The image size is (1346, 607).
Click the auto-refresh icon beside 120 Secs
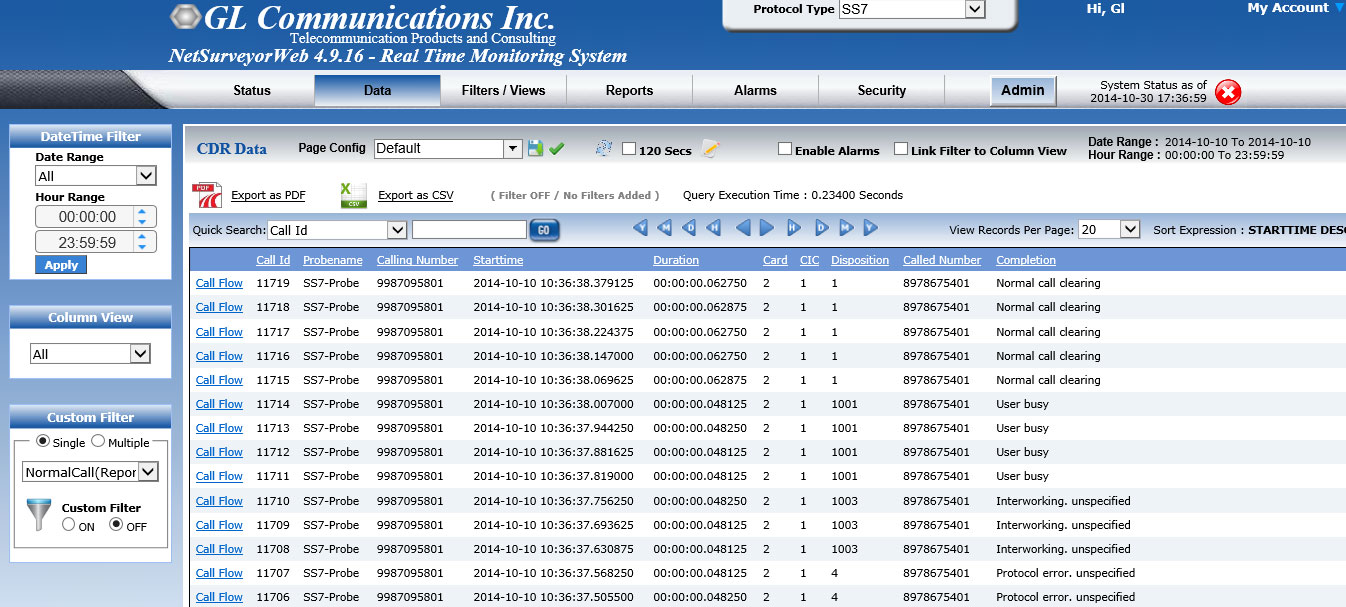tap(604, 149)
